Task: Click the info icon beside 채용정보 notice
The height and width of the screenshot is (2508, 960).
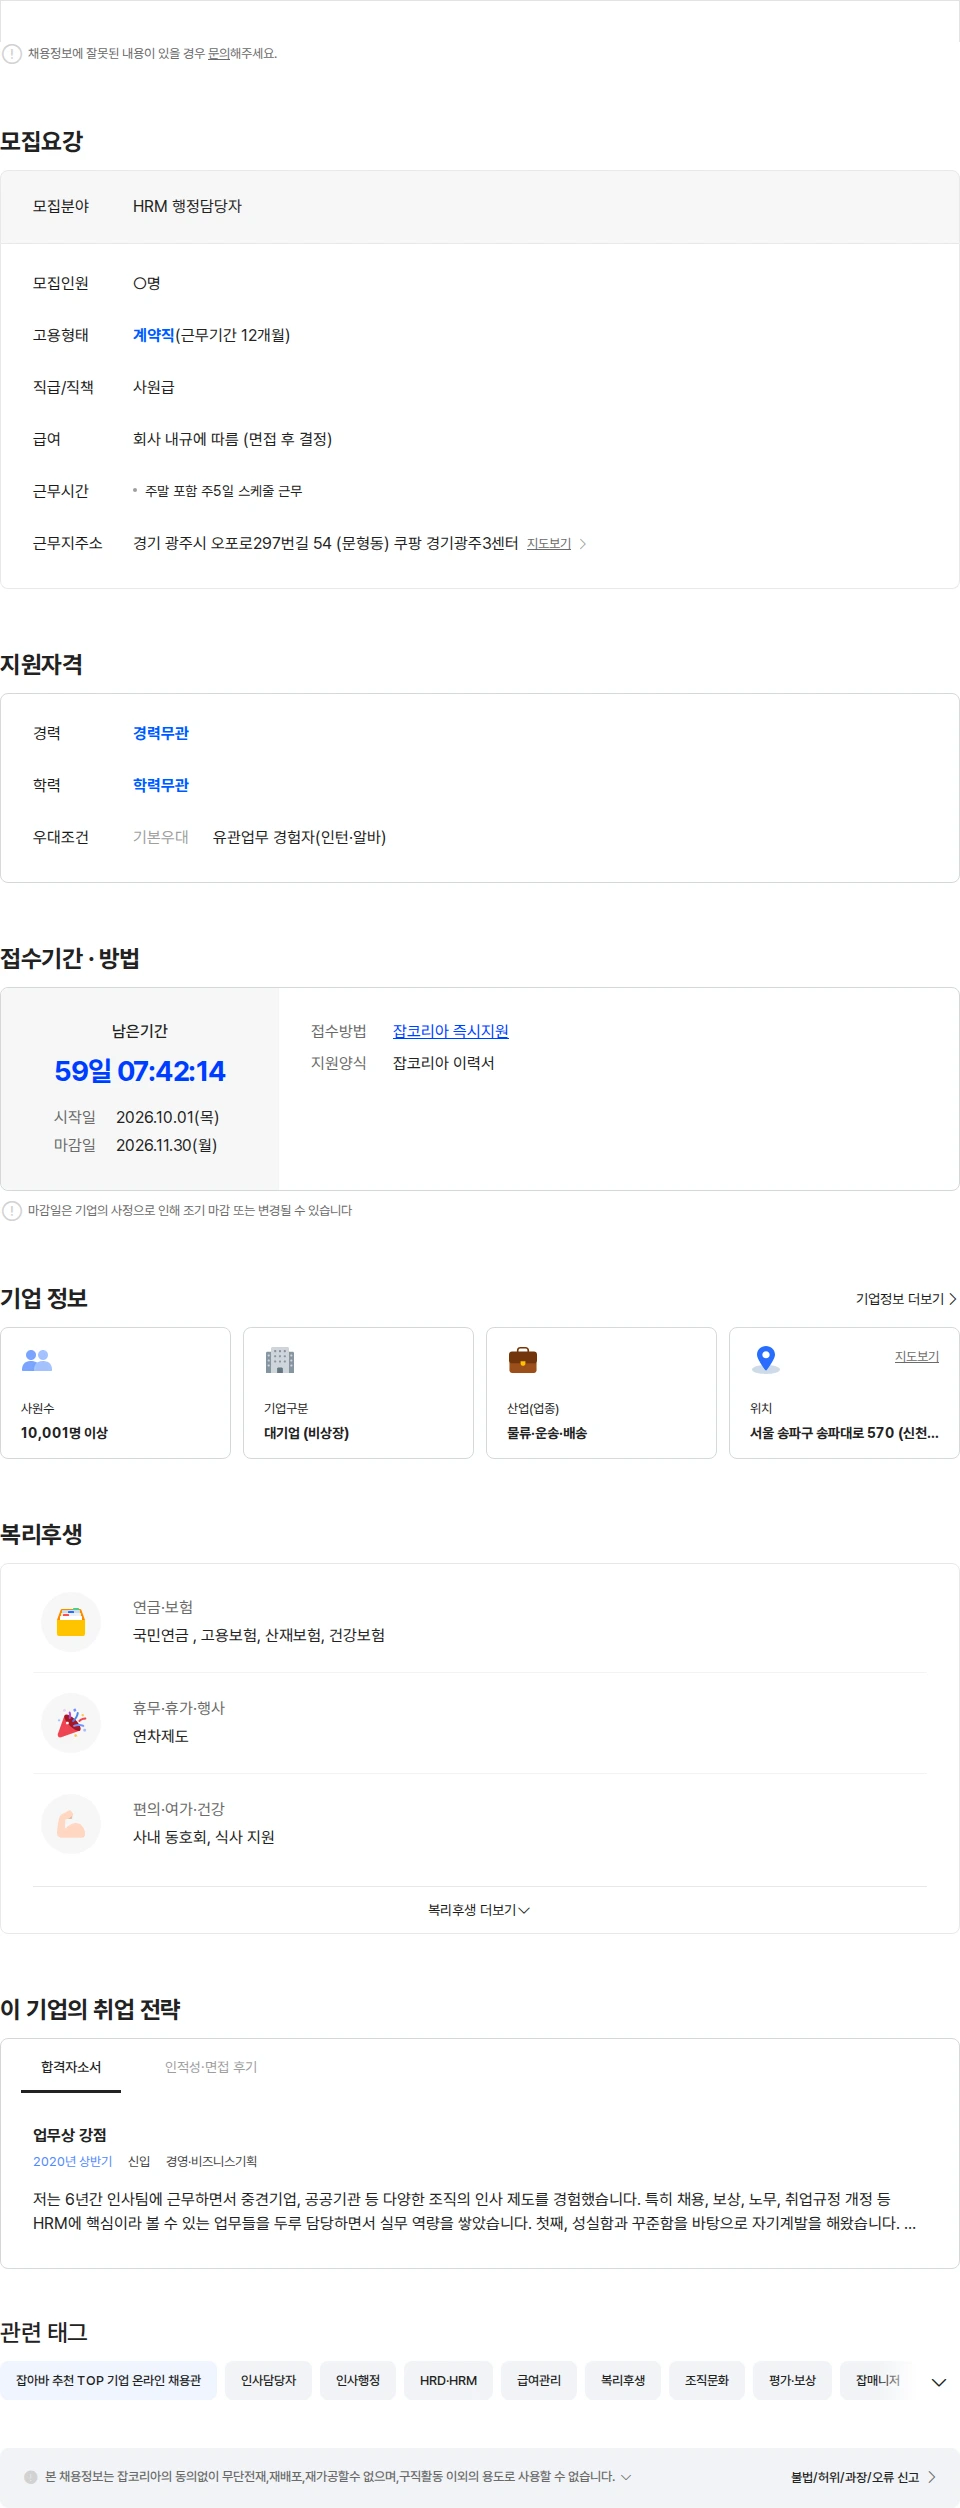Action: pyautogui.click(x=12, y=54)
